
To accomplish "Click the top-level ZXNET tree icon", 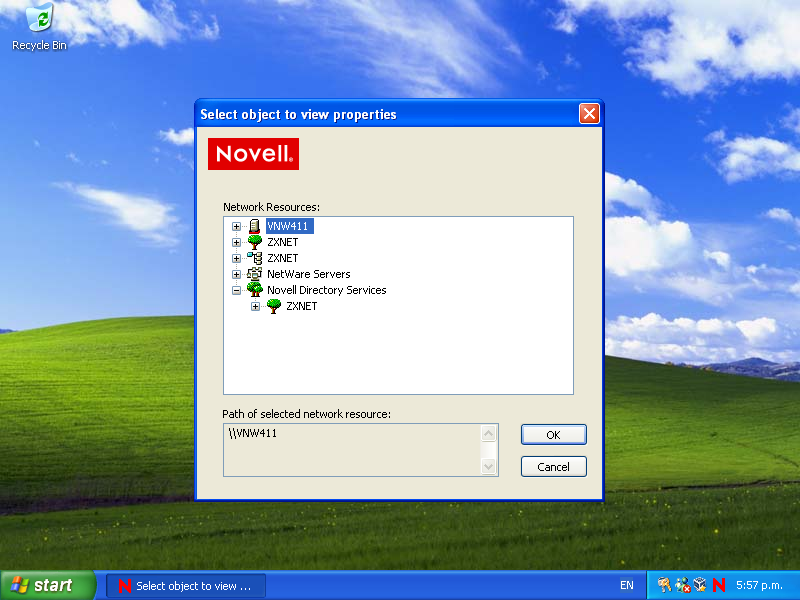I will click(x=254, y=242).
